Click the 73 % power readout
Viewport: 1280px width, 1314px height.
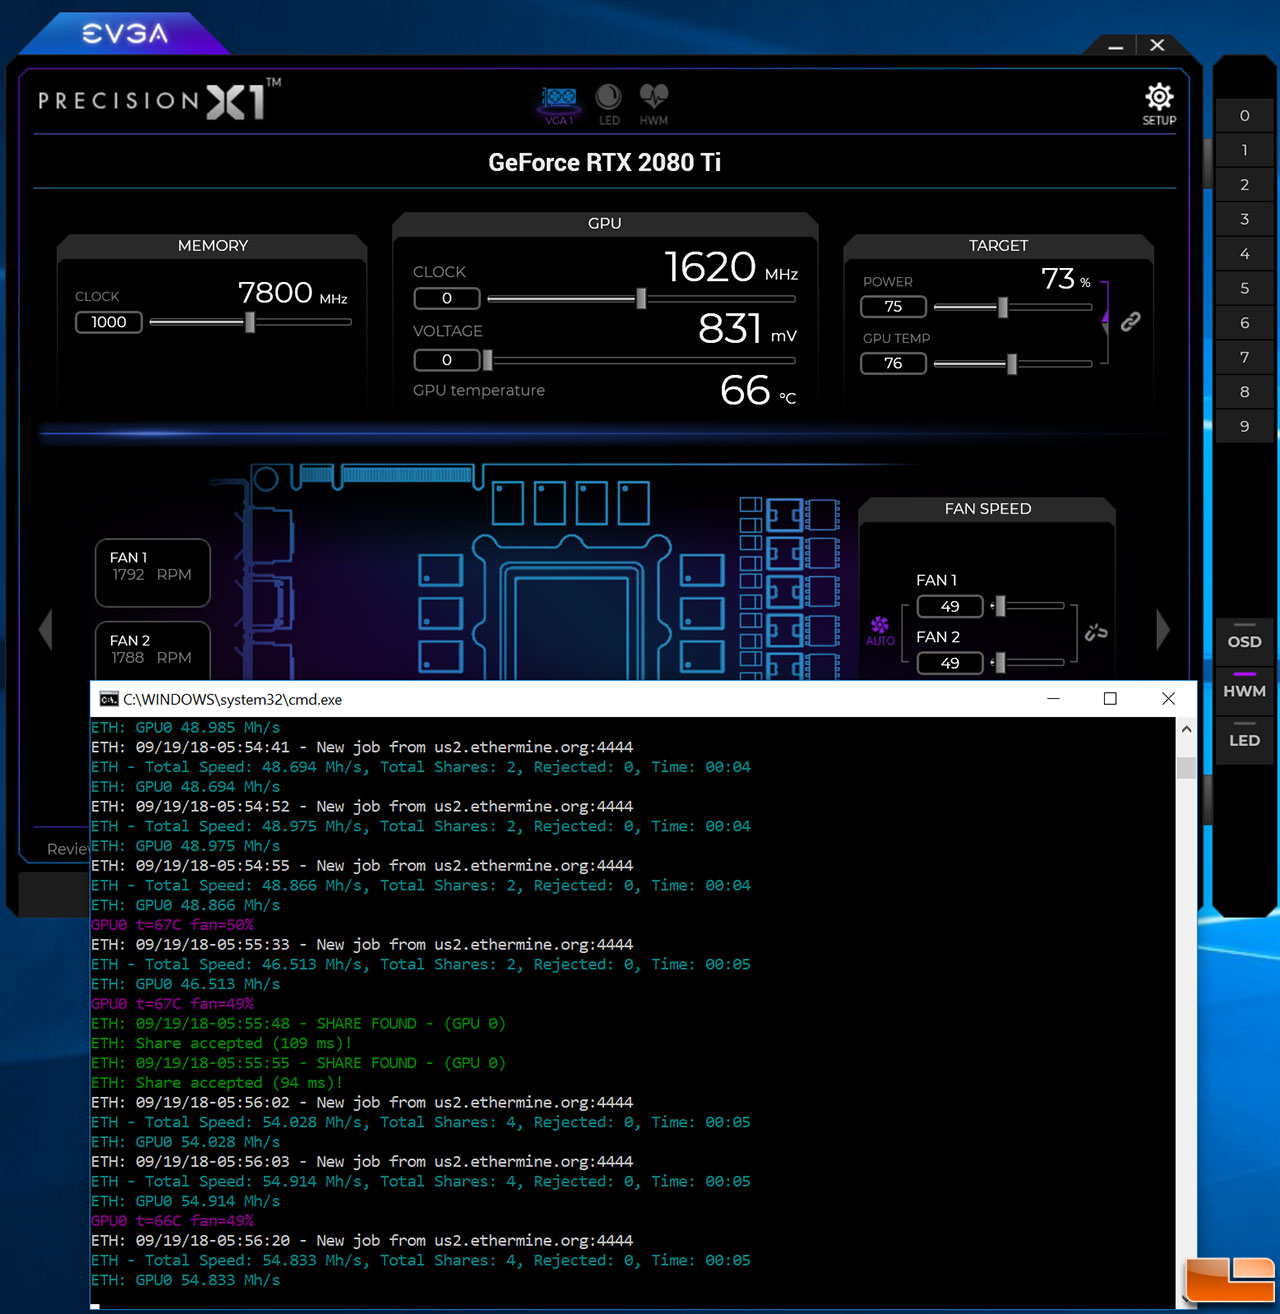click(1066, 279)
